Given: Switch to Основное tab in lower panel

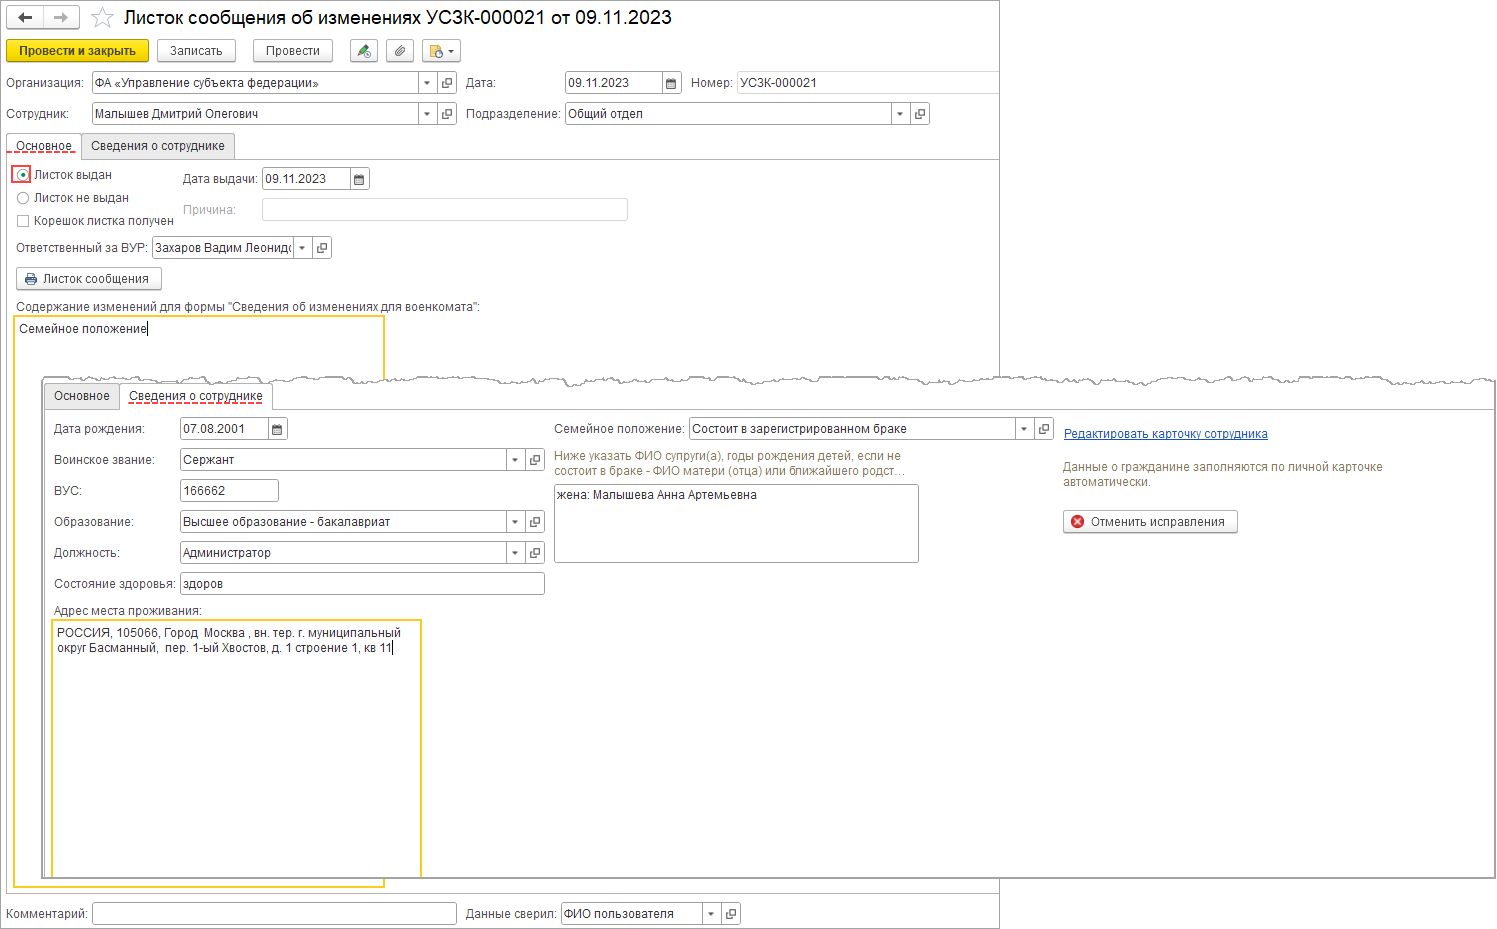Looking at the screenshot, I should tap(82, 396).
